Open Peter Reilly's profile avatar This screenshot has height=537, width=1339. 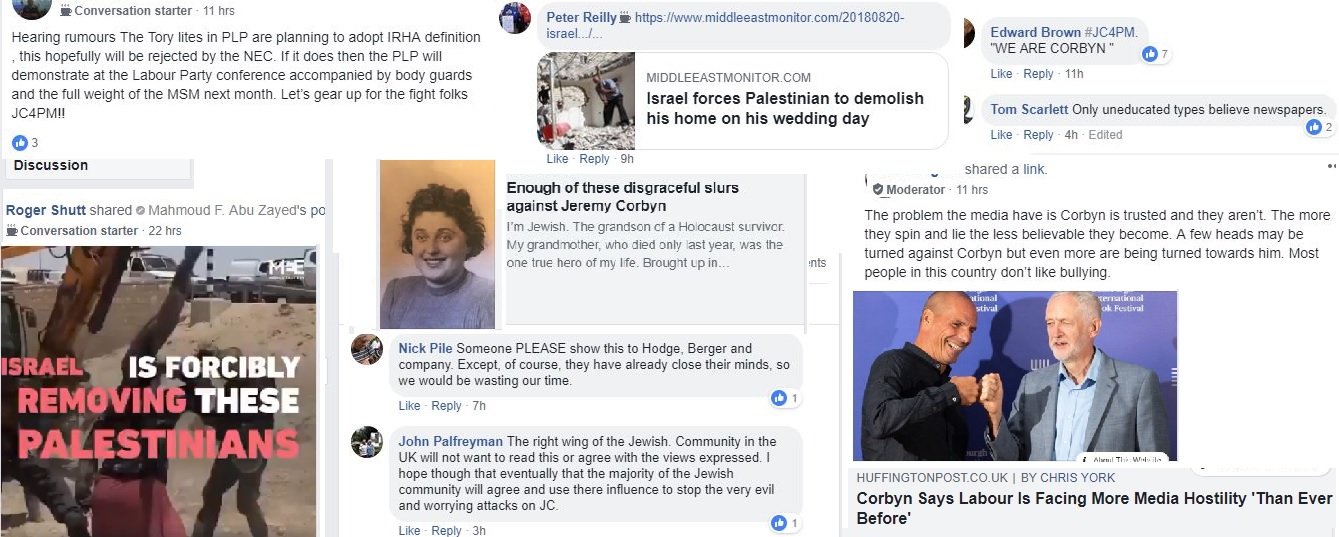click(x=515, y=19)
